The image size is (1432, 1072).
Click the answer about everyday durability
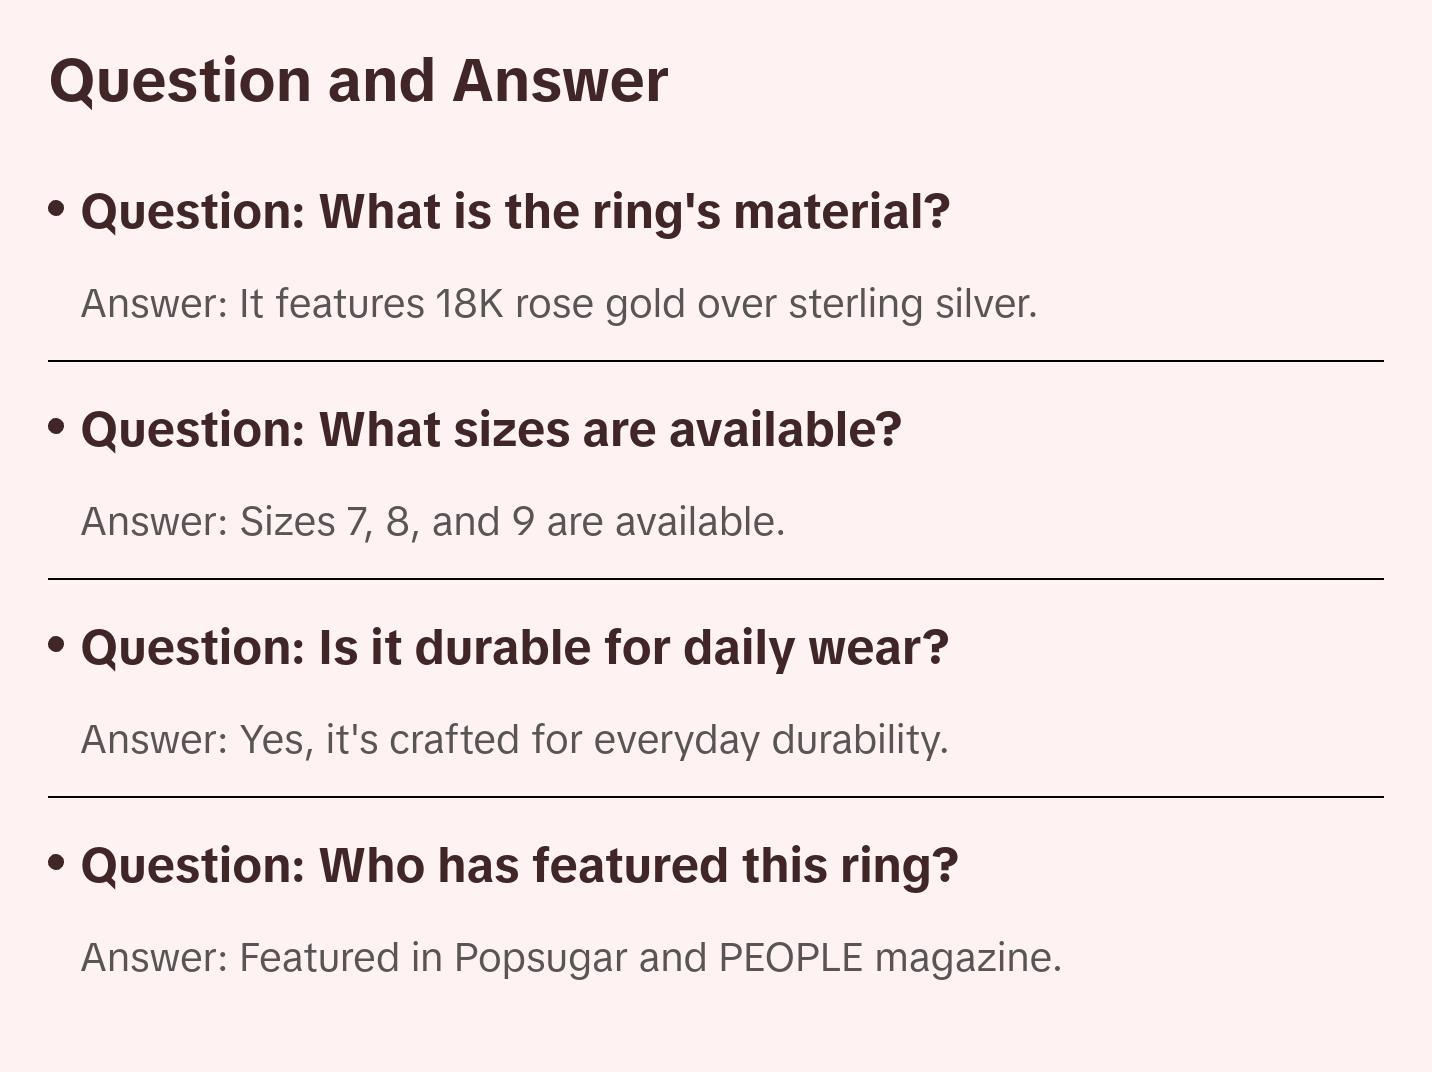[x=514, y=740]
